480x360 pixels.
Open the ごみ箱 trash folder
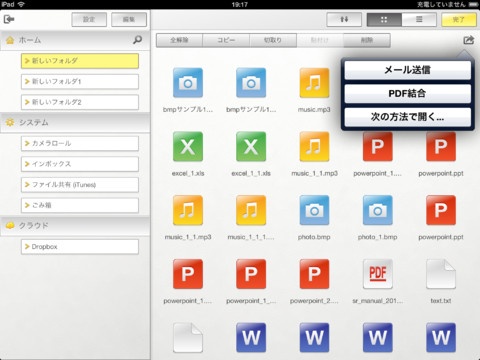[x=80, y=205]
